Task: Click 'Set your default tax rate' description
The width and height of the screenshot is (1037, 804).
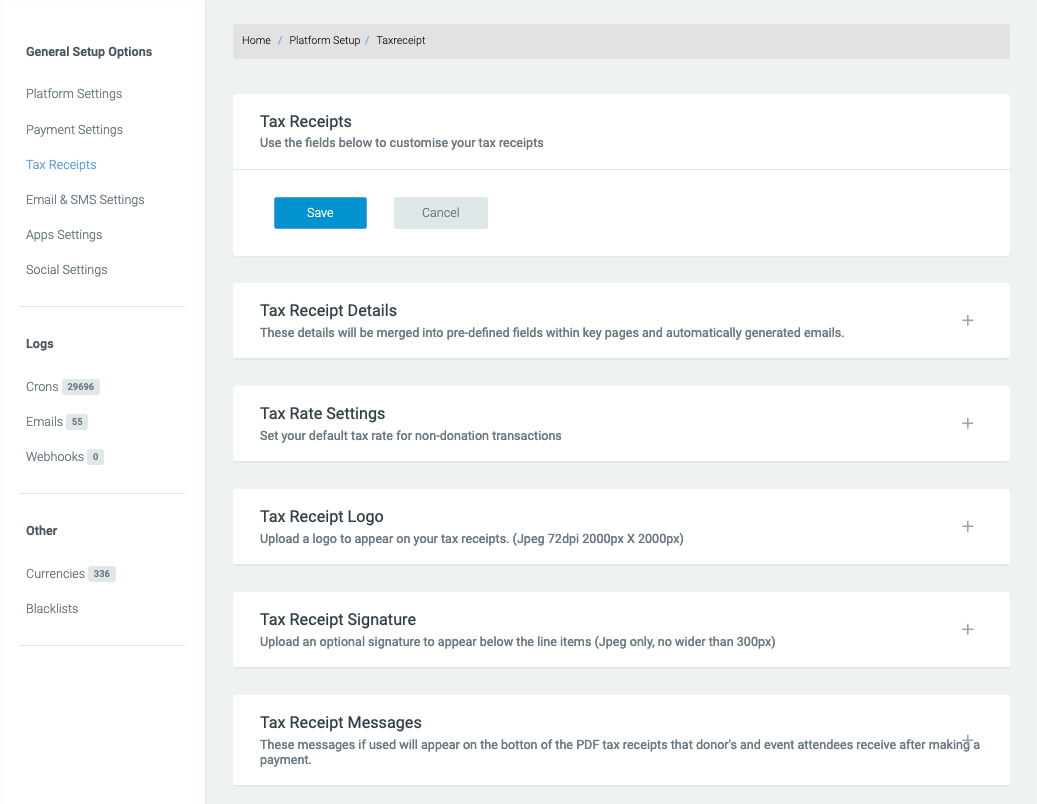Action: coord(410,436)
